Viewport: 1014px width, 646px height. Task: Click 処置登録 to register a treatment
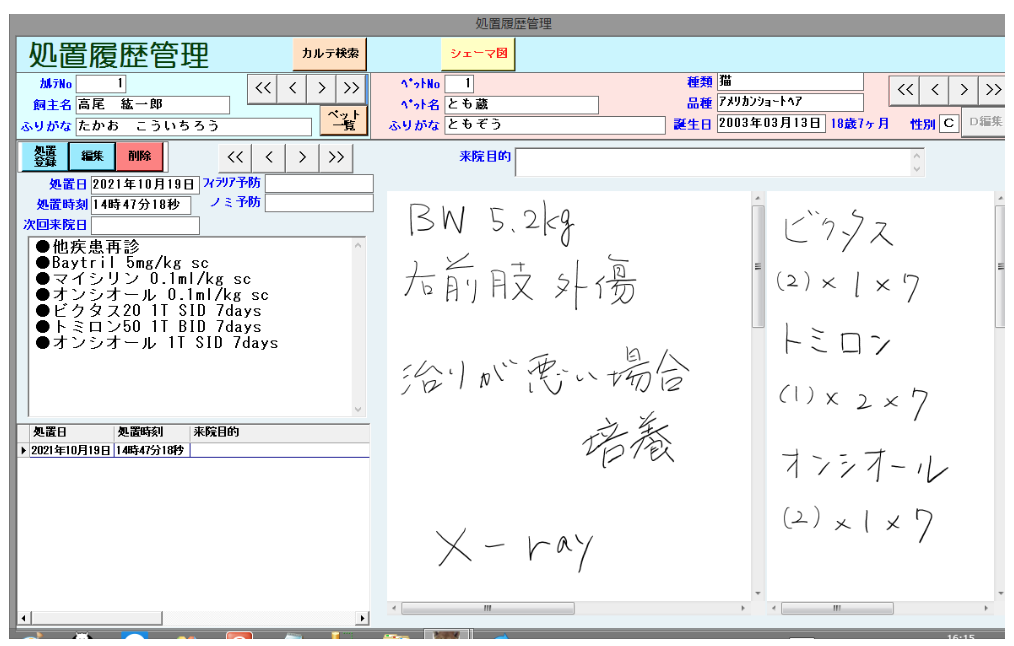(x=45, y=156)
